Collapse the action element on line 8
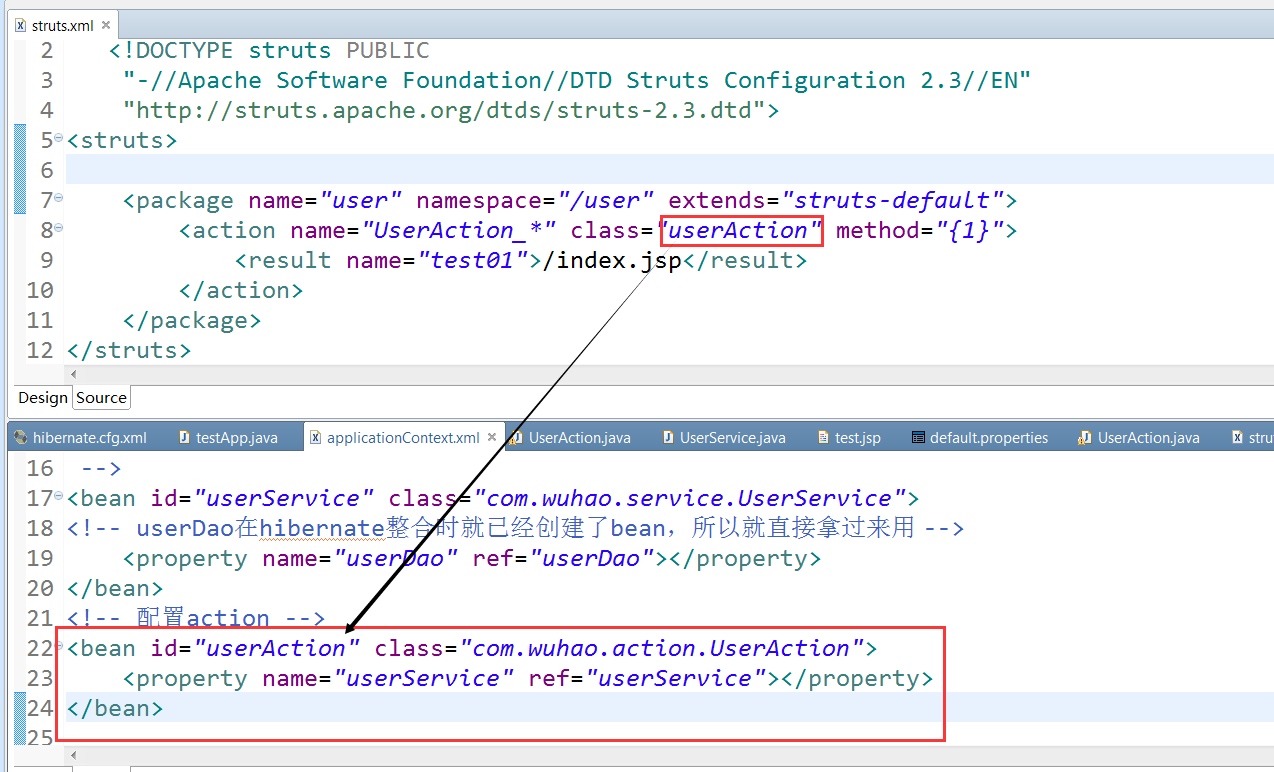 [58, 227]
